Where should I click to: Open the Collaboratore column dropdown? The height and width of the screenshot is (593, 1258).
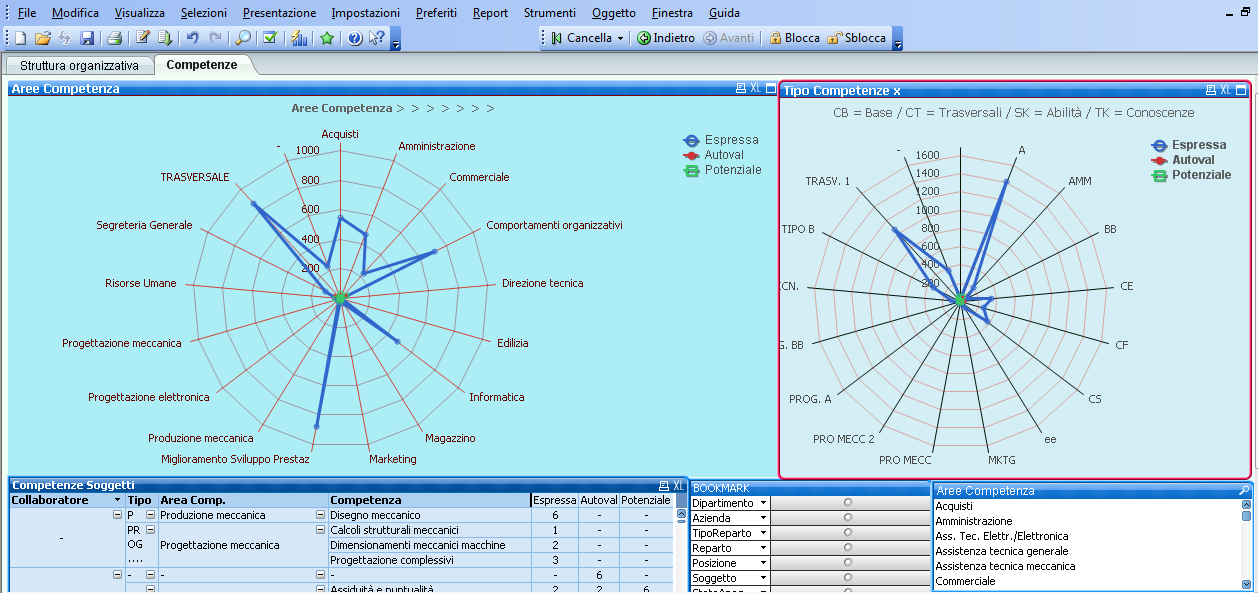(118, 500)
